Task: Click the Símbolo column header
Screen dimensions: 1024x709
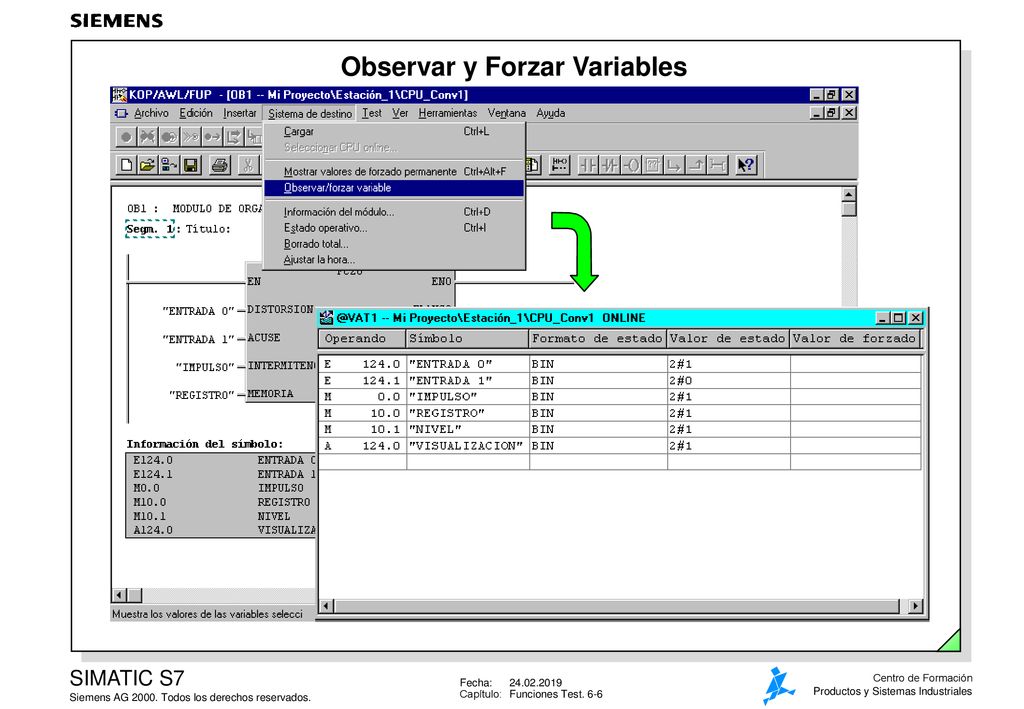Action: pyautogui.click(x=467, y=338)
